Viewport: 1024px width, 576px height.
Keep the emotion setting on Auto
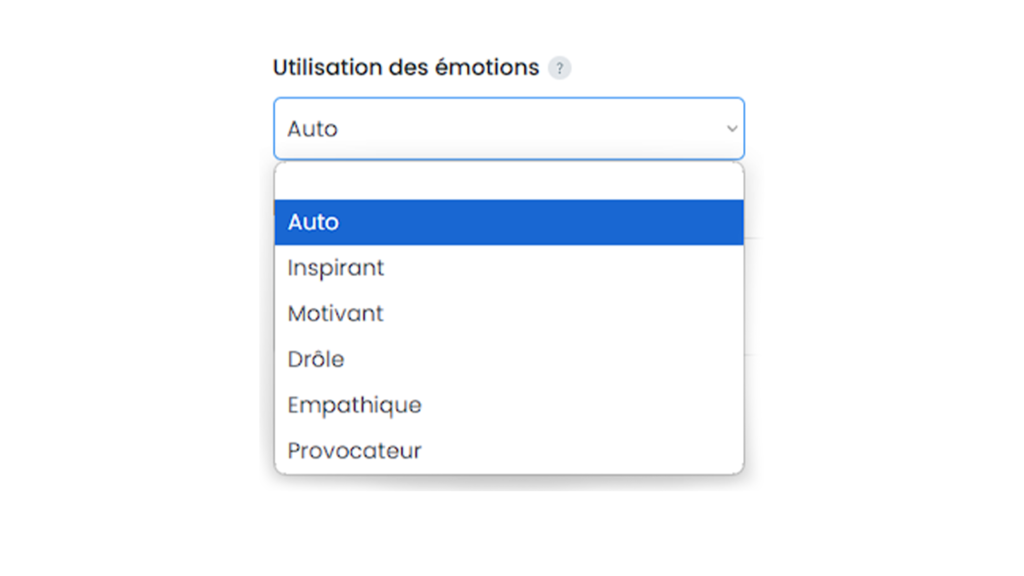[509, 222]
